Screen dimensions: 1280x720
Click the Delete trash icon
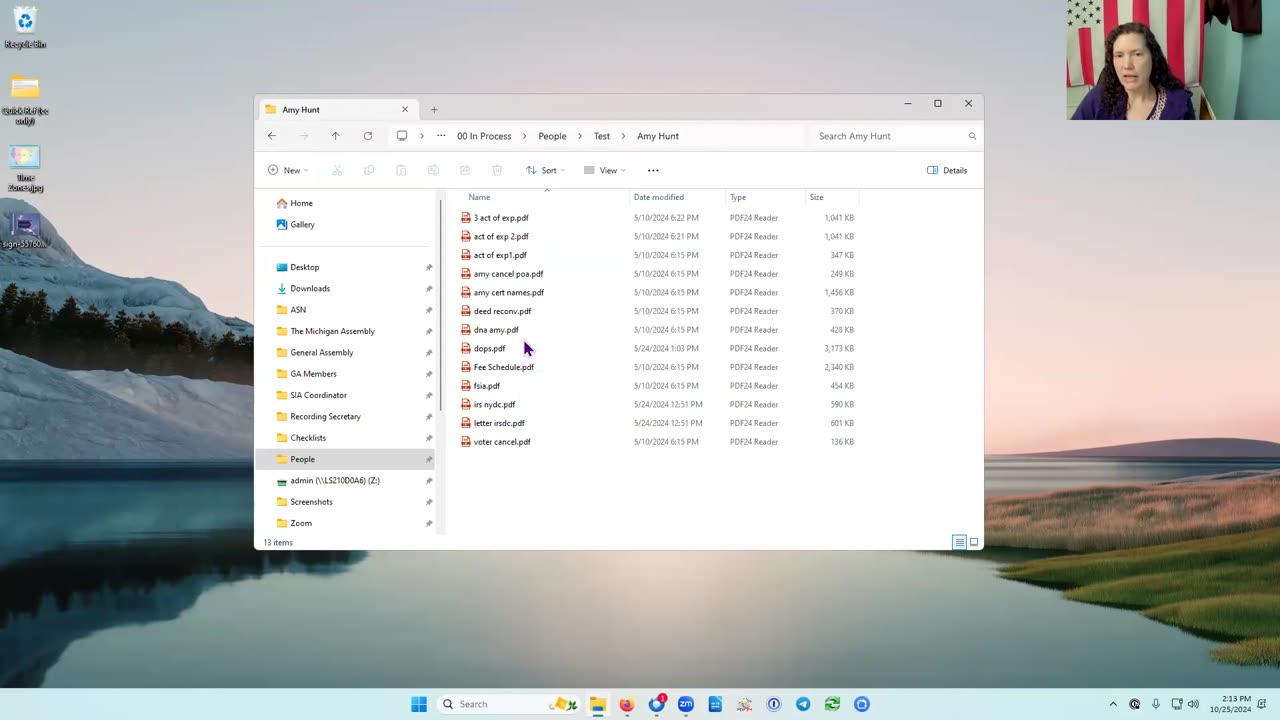point(497,170)
